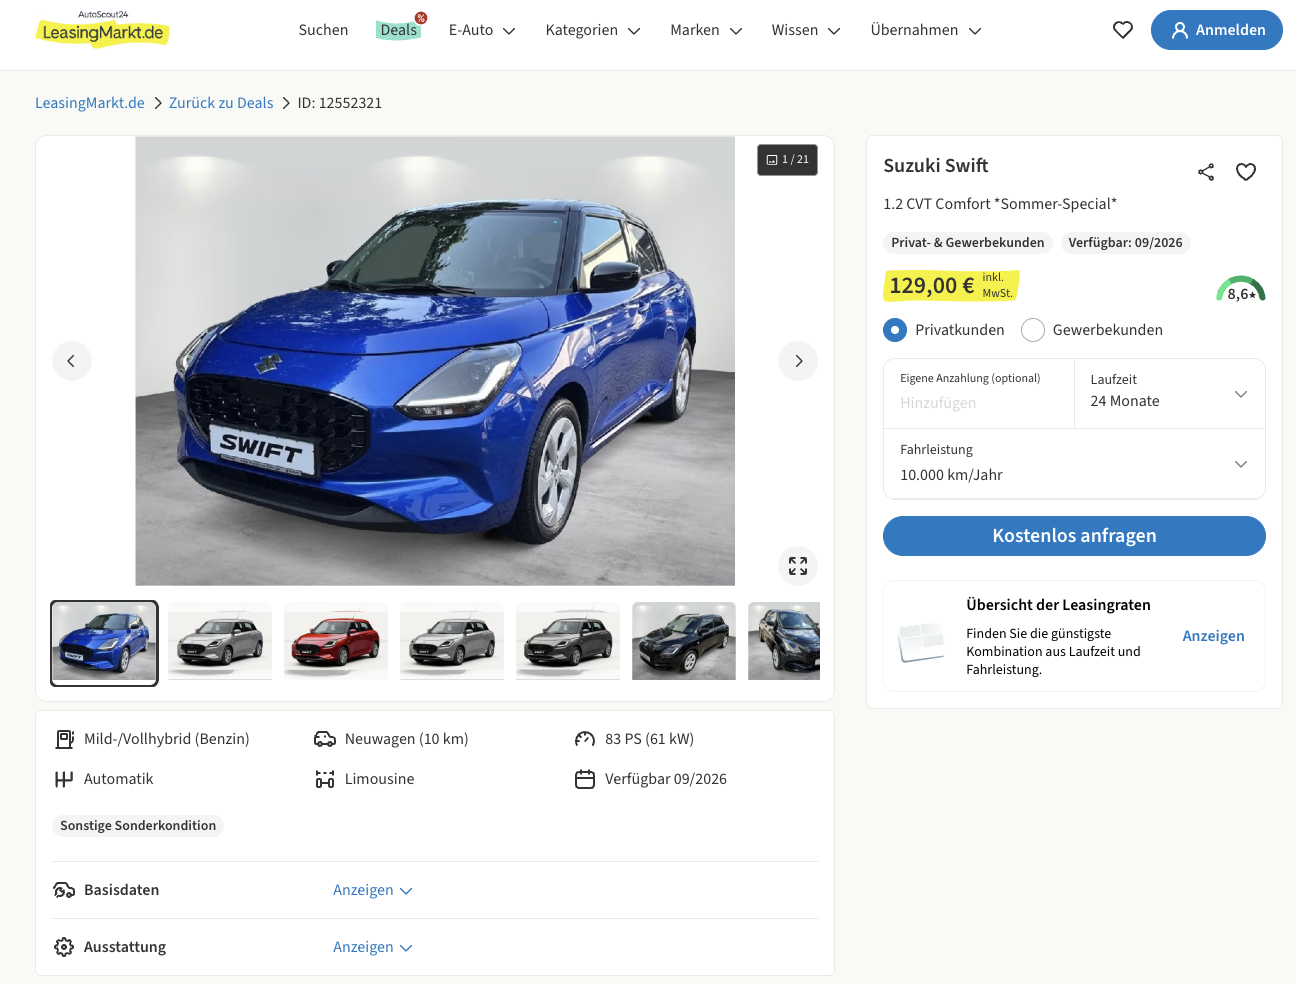The image size is (1296, 984).
Task: Click the Ausstattung gear icon
Action: pos(64,947)
